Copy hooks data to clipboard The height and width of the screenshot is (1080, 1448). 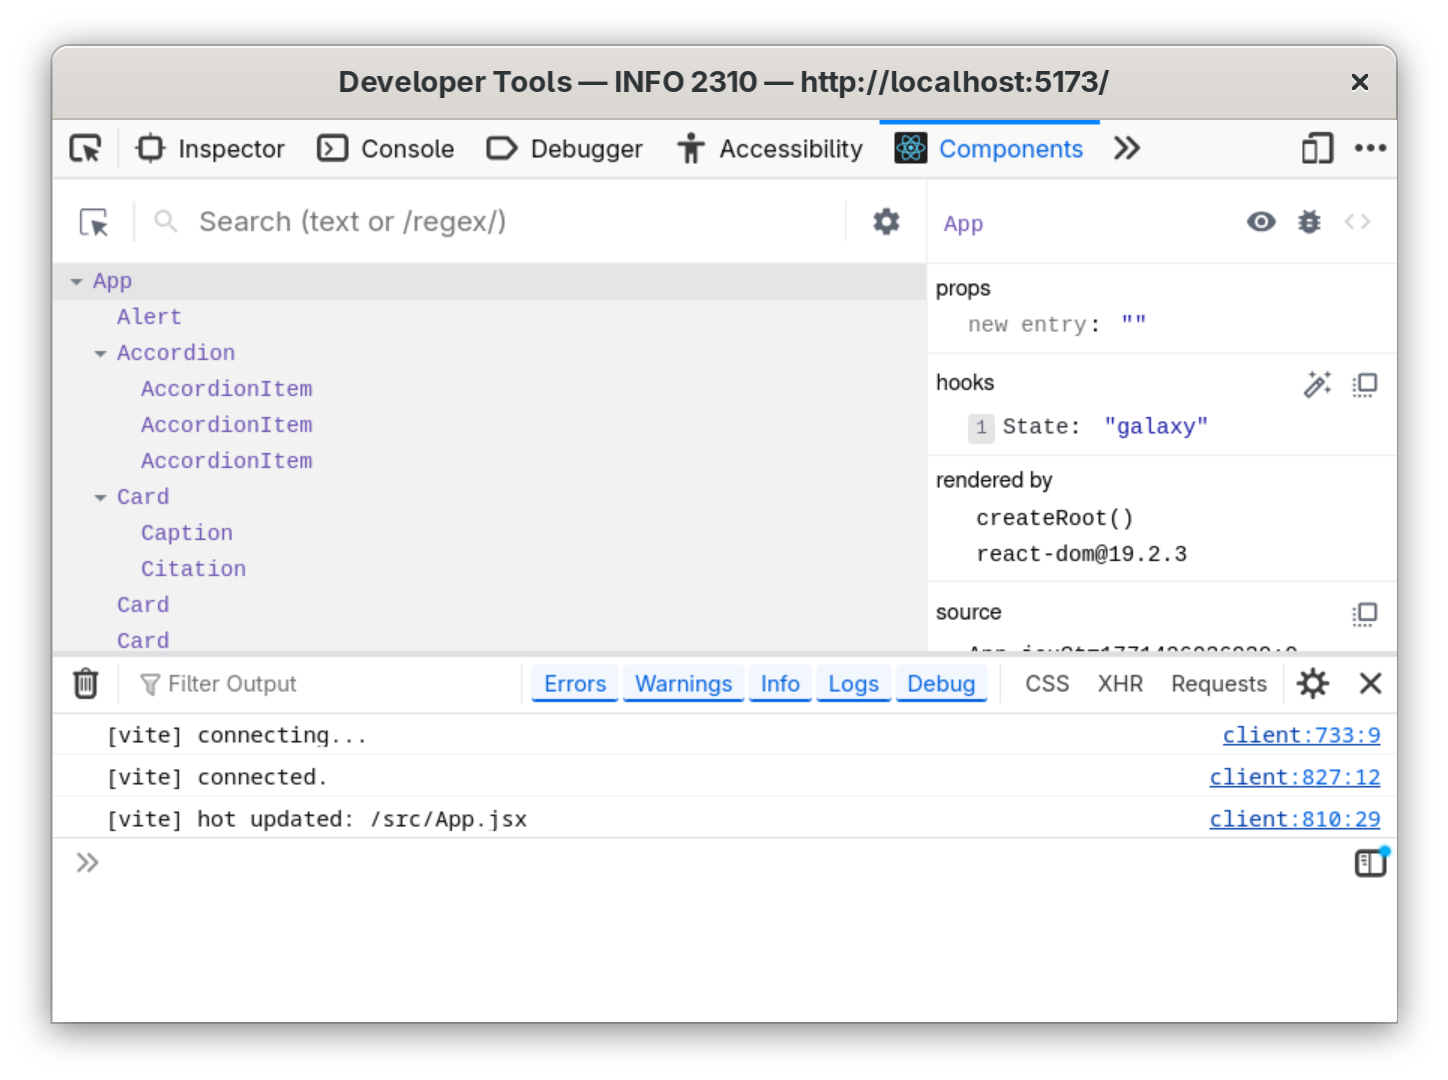(1365, 384)
